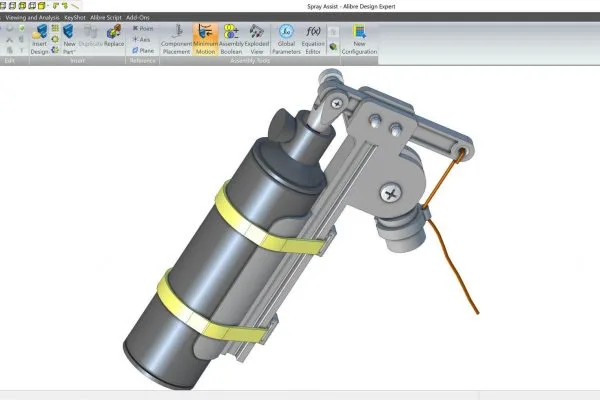Switch to the Add-Ons tab
The height and width of the screenshot is (400, 600).
(x=138, y=18)
